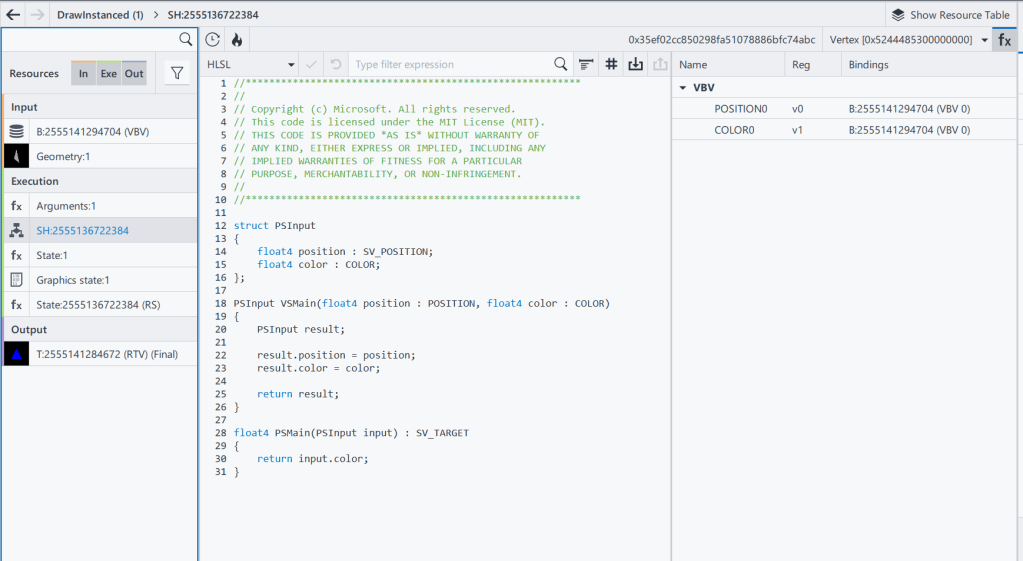Click the search magnifier in the filter expression box
Image resolution: width=1023 pixels, height=561 pixels.
(x=561, y=64)
